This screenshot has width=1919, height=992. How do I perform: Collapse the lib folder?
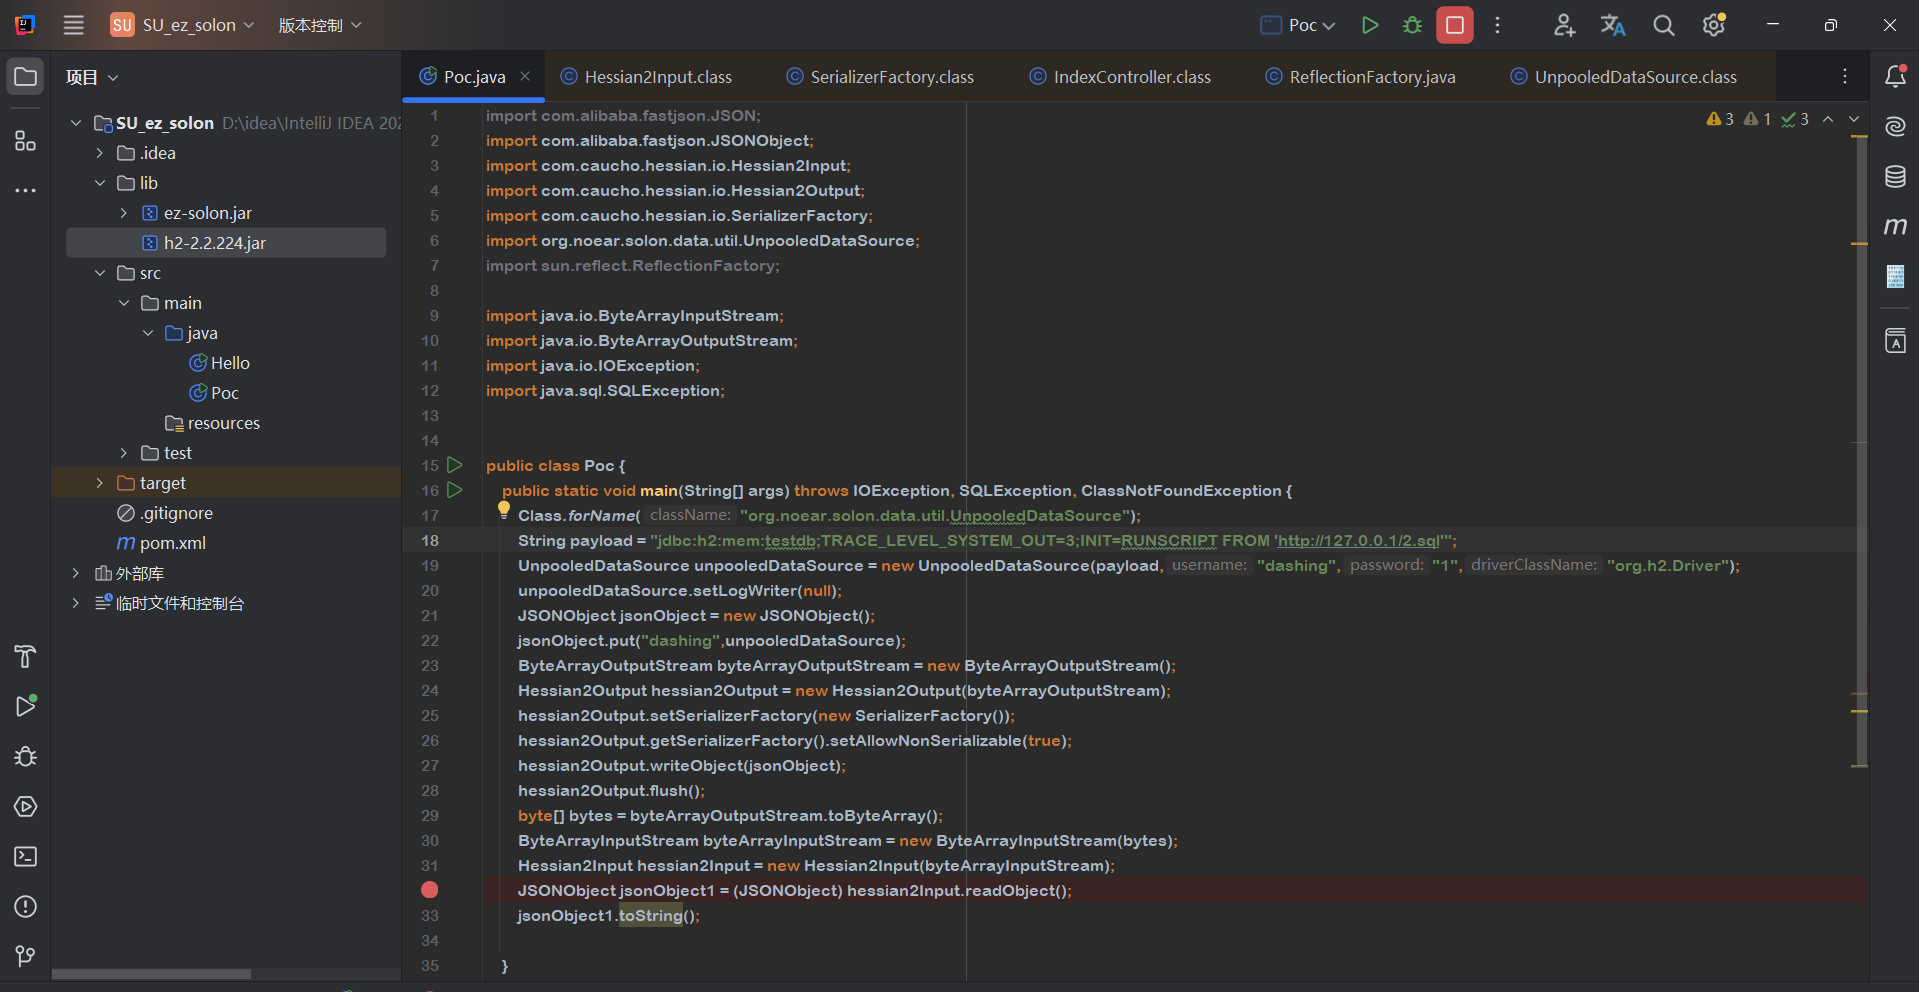pos(100,183)
